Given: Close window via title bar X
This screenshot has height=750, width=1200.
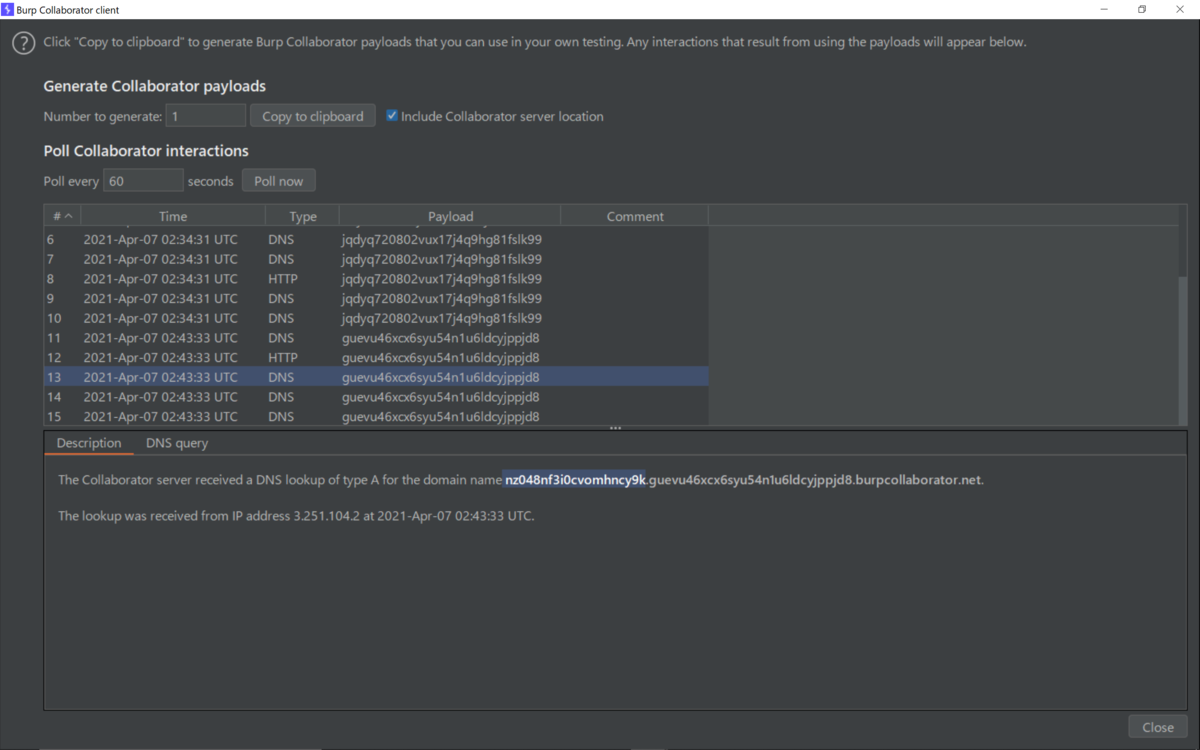Looking at the screenshot, I should coord(1180,9).
